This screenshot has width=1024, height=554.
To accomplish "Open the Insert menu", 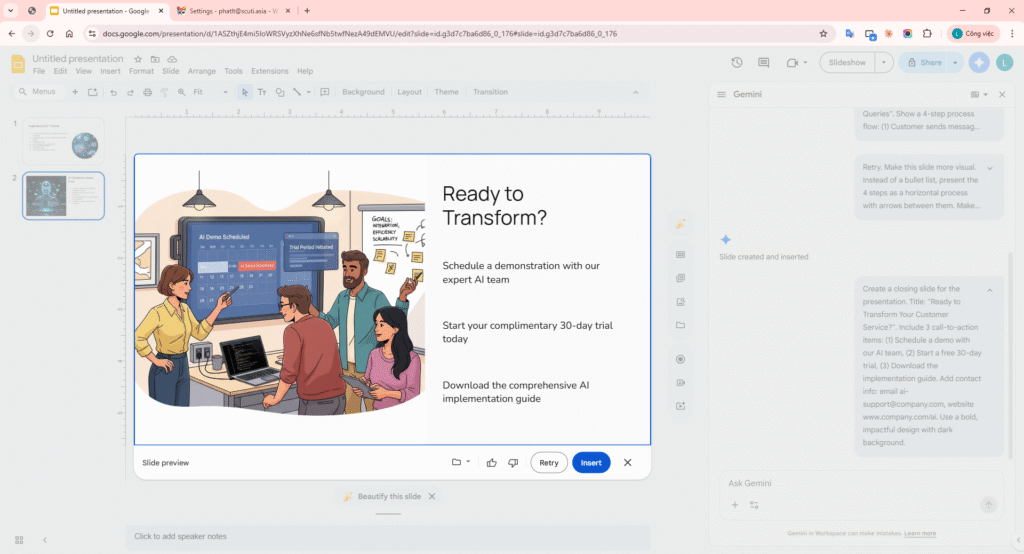I will point(110,72).
